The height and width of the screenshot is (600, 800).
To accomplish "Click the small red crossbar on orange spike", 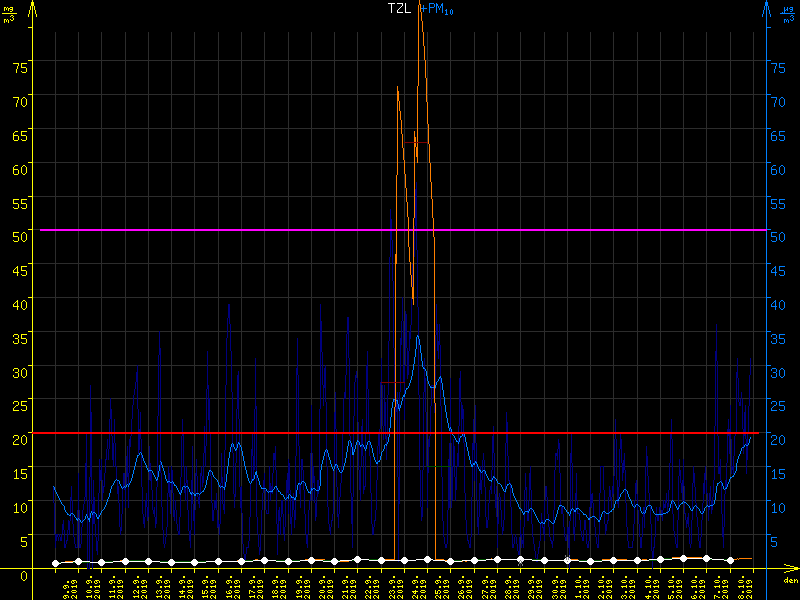I will [x=416, y=143].
